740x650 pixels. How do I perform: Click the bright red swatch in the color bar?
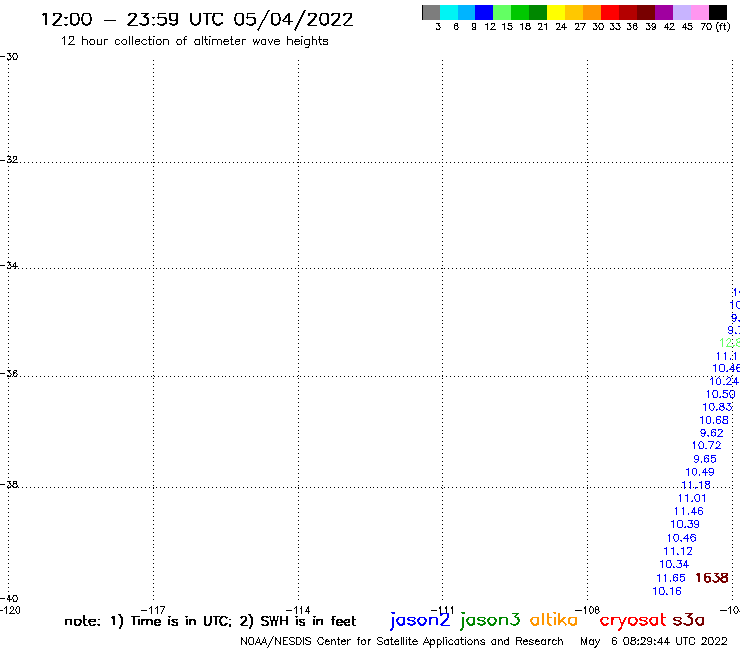610,12
